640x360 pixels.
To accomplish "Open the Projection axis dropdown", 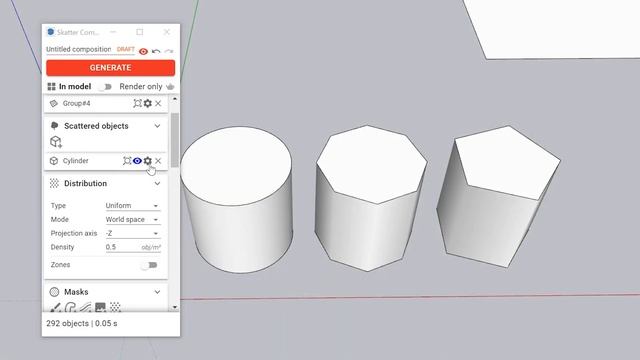I will tap(133, 233).
